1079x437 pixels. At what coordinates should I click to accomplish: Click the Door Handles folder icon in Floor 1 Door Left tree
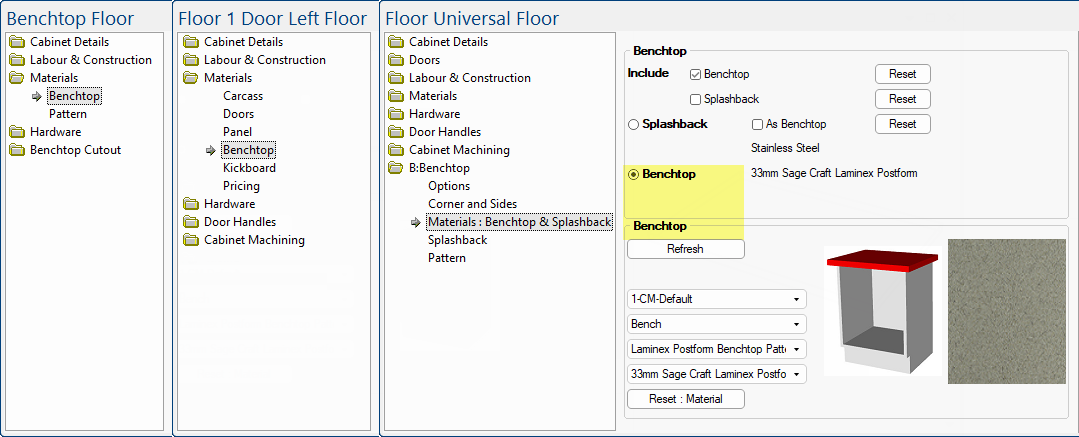pyautogui.click(x=191, y=222)
